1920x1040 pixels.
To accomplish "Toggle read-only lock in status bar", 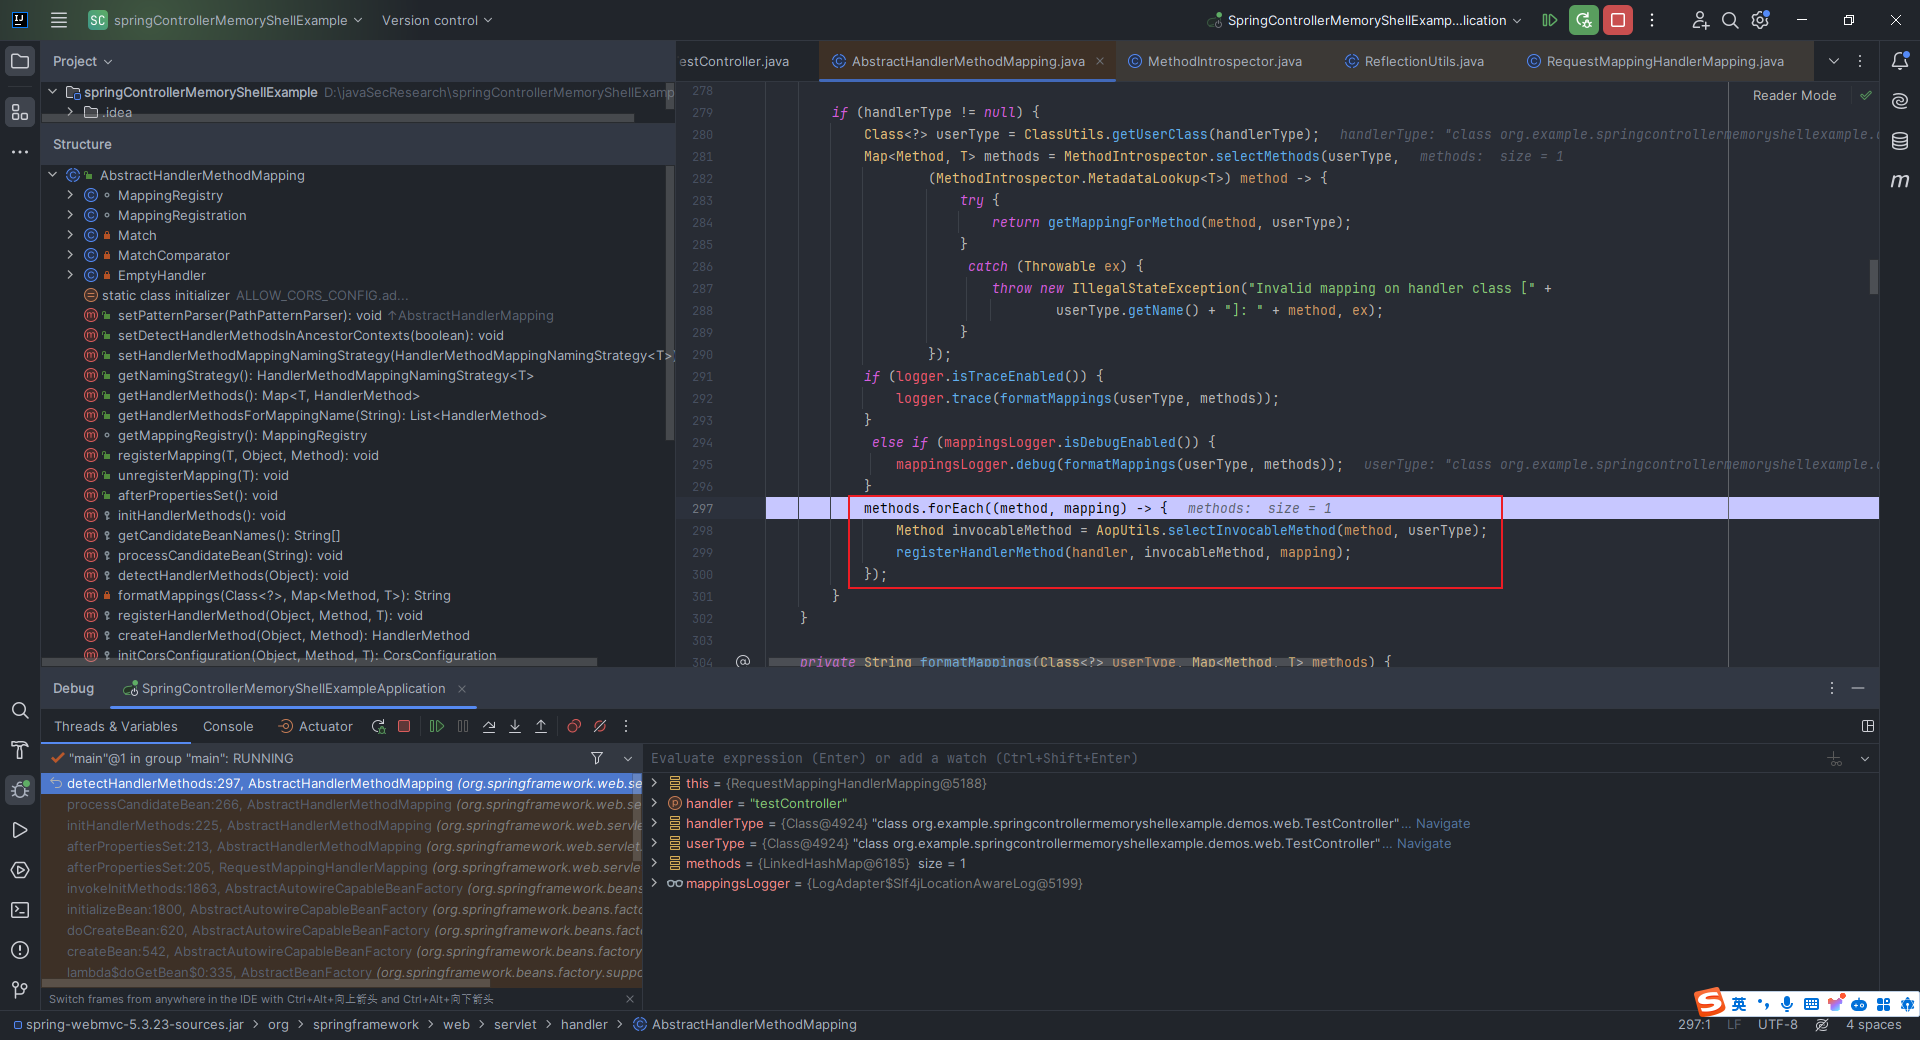I will pyautogui.click(x=1822, y=1025).
